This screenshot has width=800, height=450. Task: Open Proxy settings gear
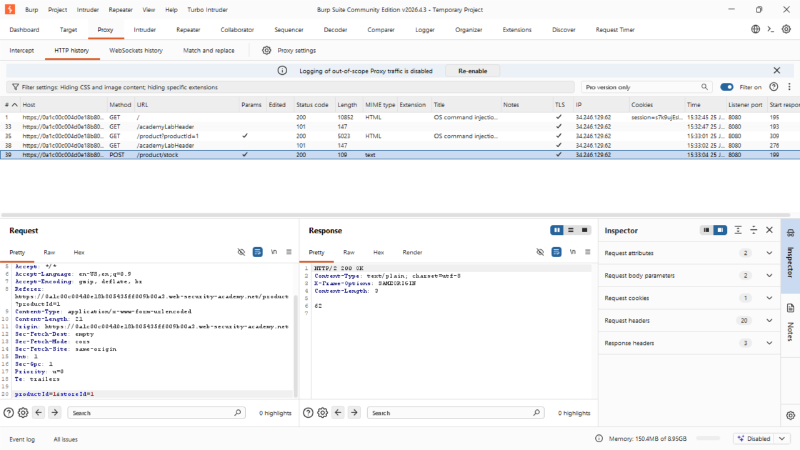click(x=266, y=50)
